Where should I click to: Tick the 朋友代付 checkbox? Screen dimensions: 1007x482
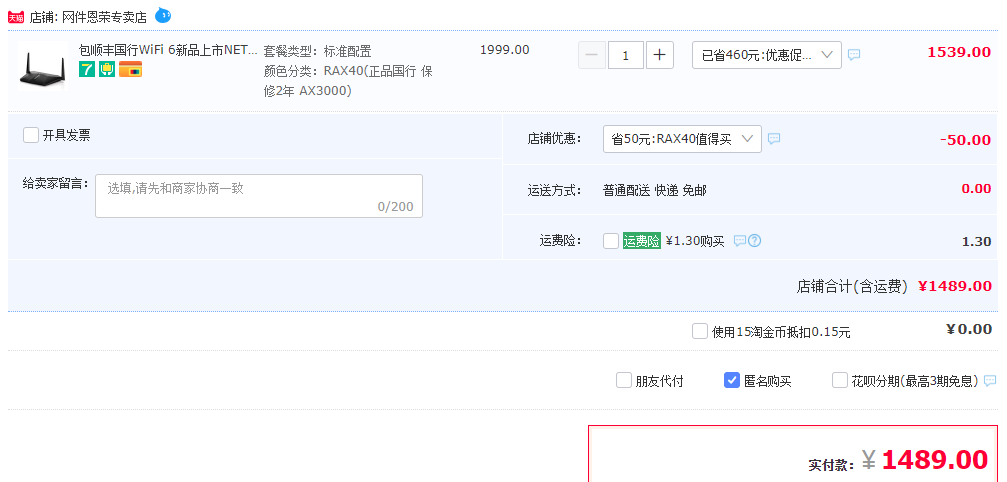(624, 380)
